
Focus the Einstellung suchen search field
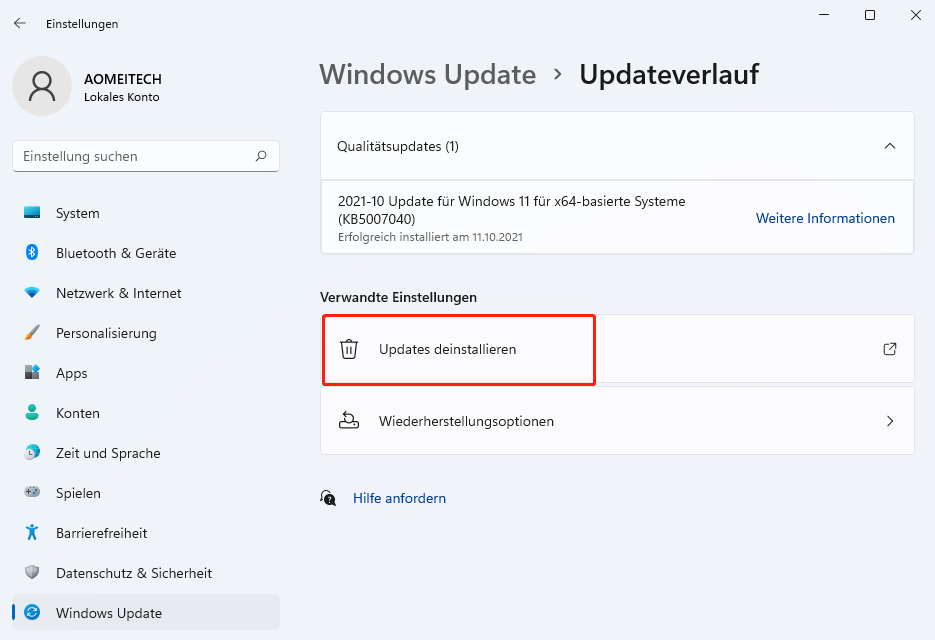pos(135,156)
